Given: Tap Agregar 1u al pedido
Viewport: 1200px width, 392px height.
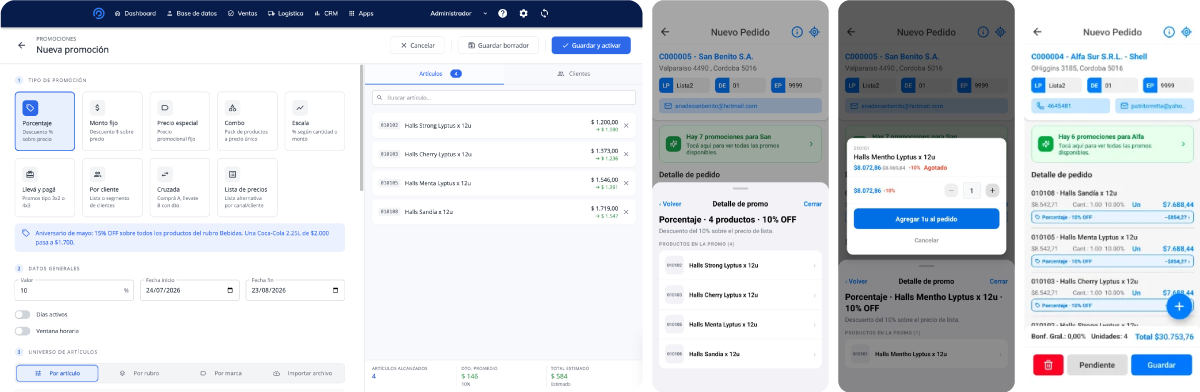Looking at the screenshot, I should [926, 219].
